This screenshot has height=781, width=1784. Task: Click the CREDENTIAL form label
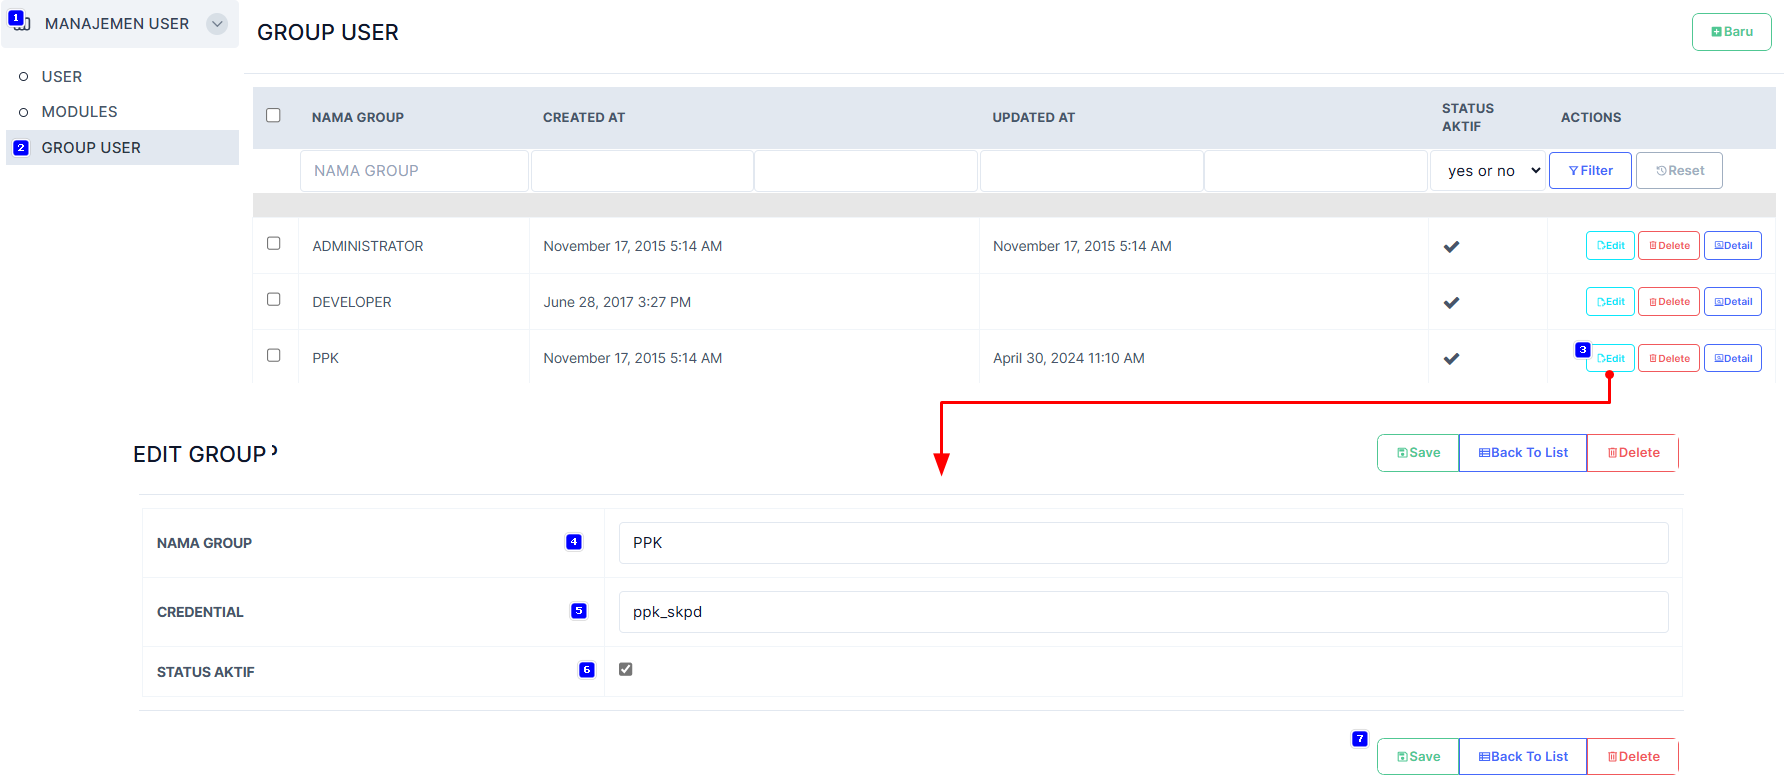(200, 612)
